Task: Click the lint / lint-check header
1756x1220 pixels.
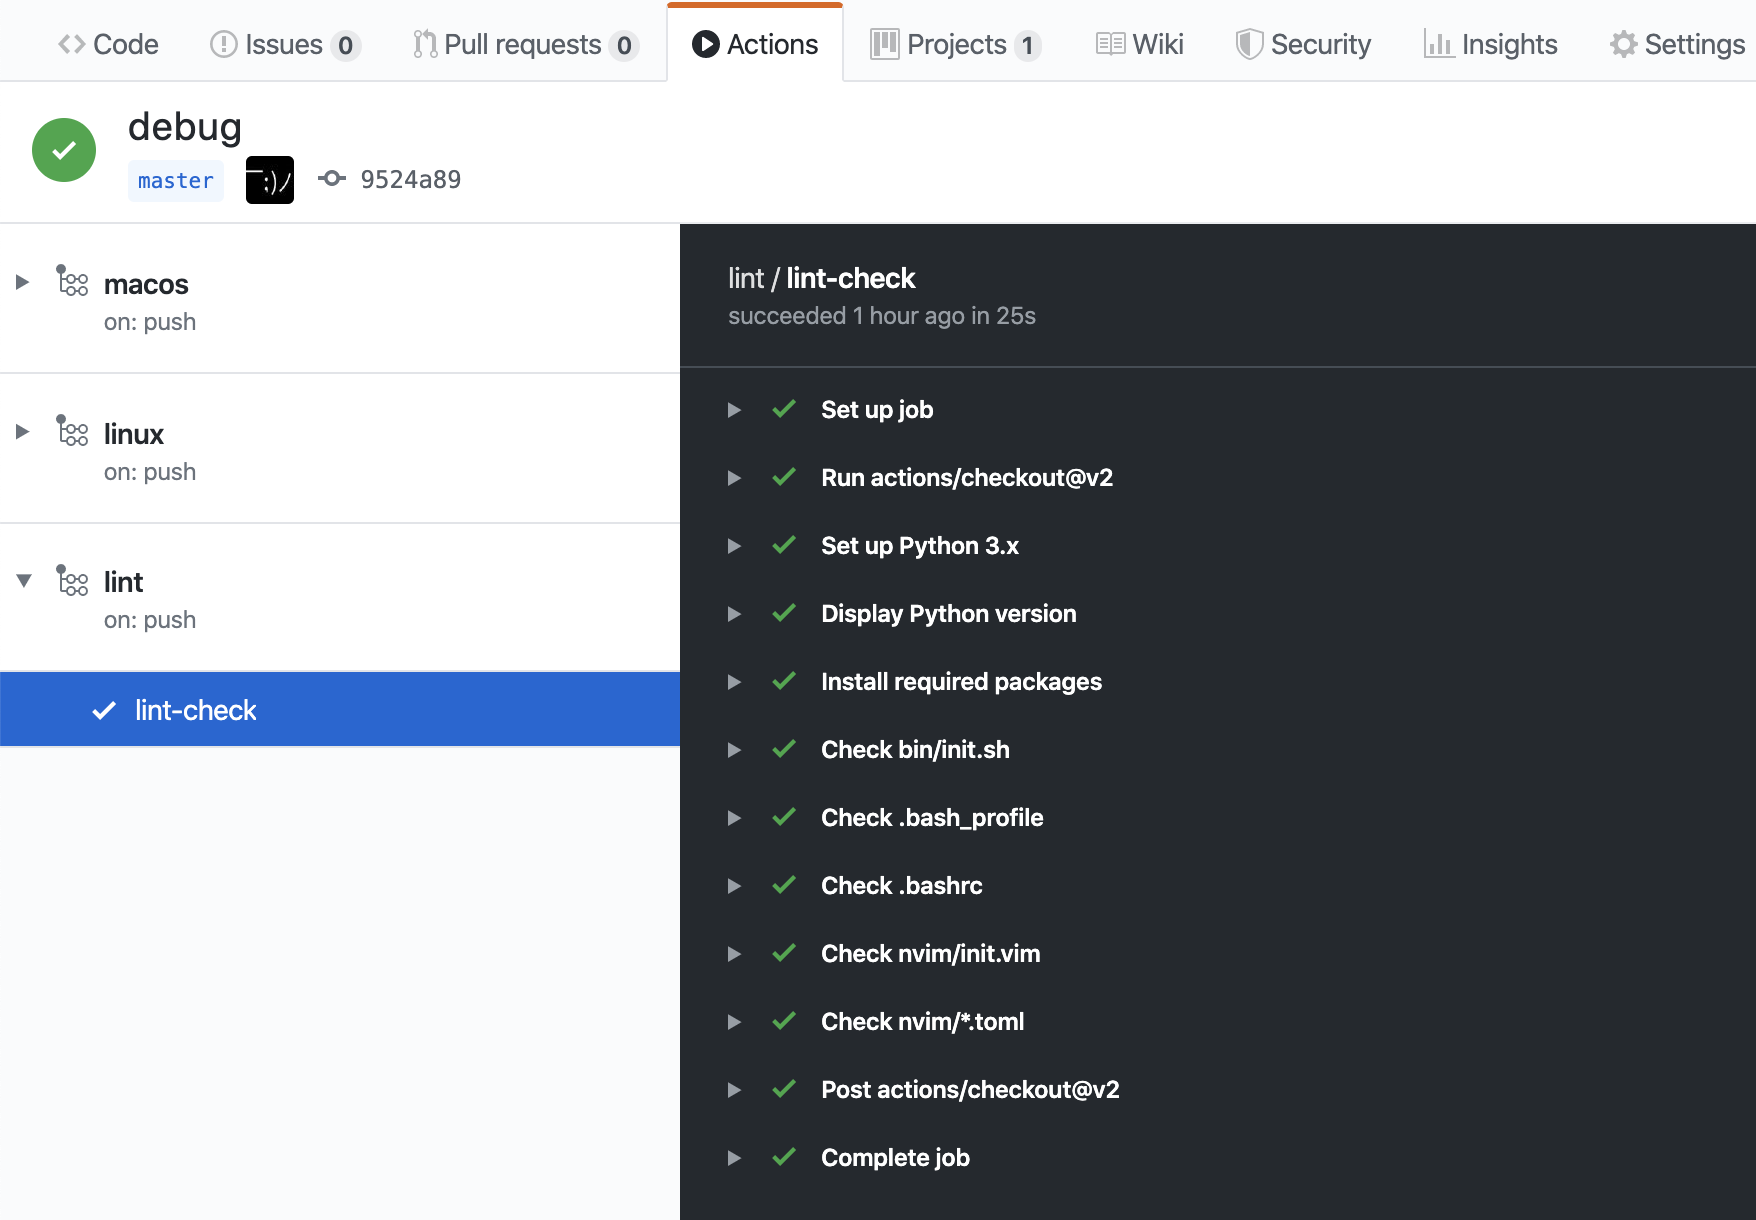Action: (x=822, y=278)
